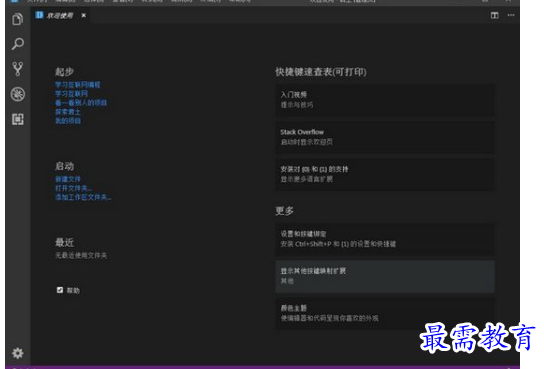Open the 安装对 {0} 和 {1} 的支持 card

click(385, 174)
